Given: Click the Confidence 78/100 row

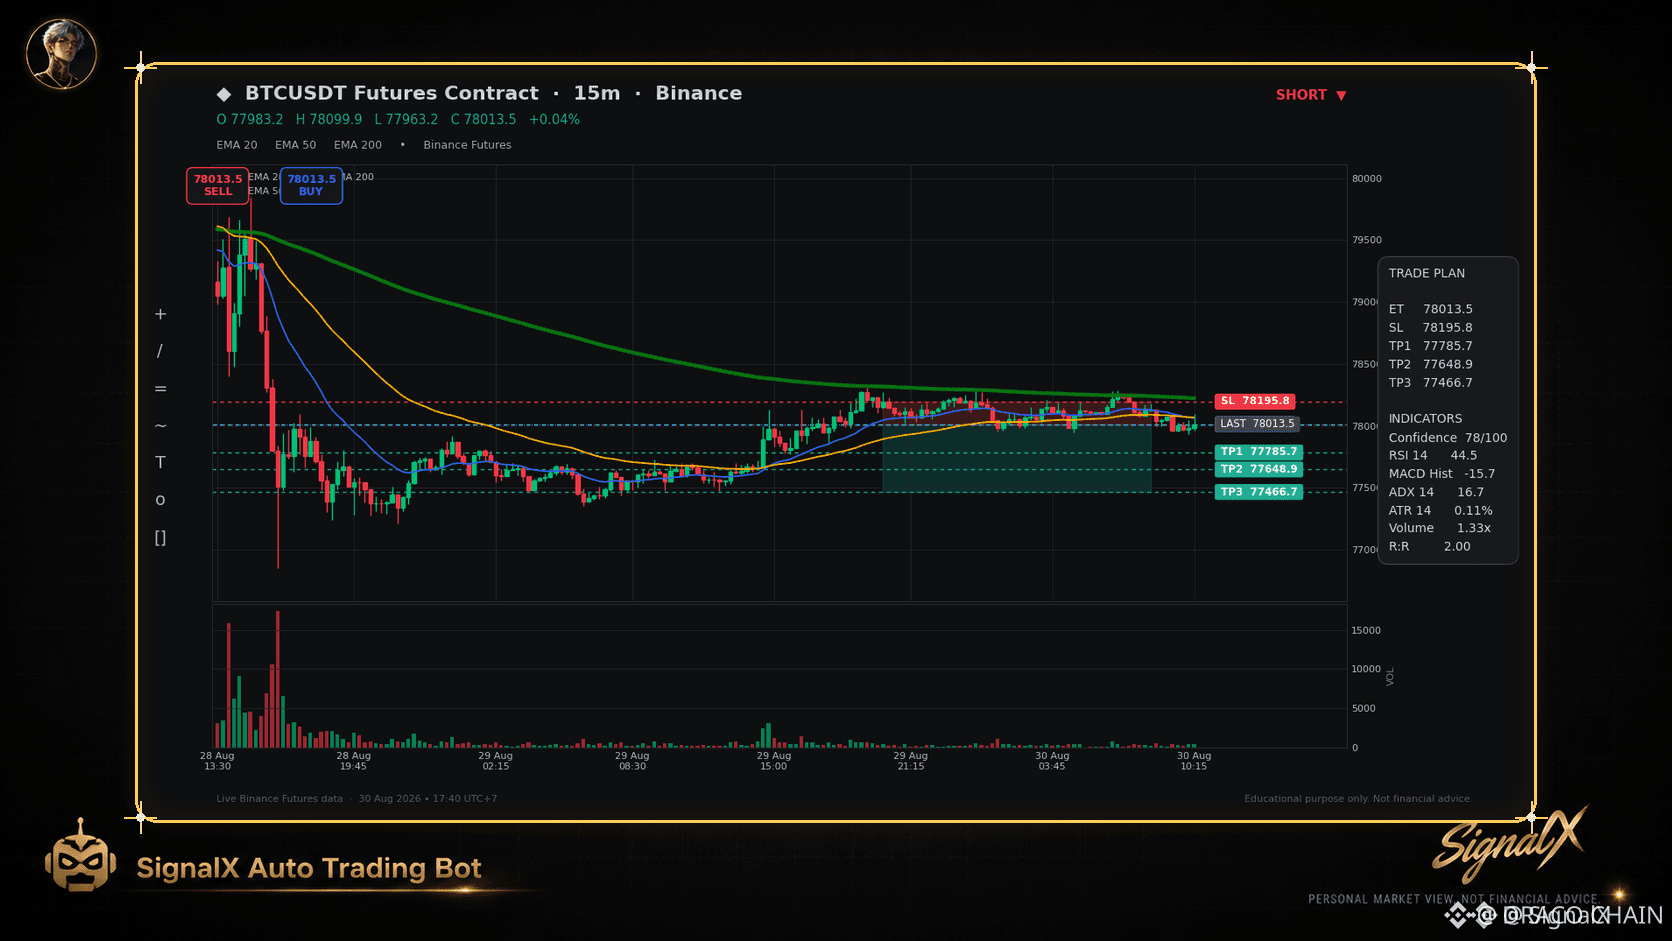Looking at the screenshot, I should (x=1448, y=438).
